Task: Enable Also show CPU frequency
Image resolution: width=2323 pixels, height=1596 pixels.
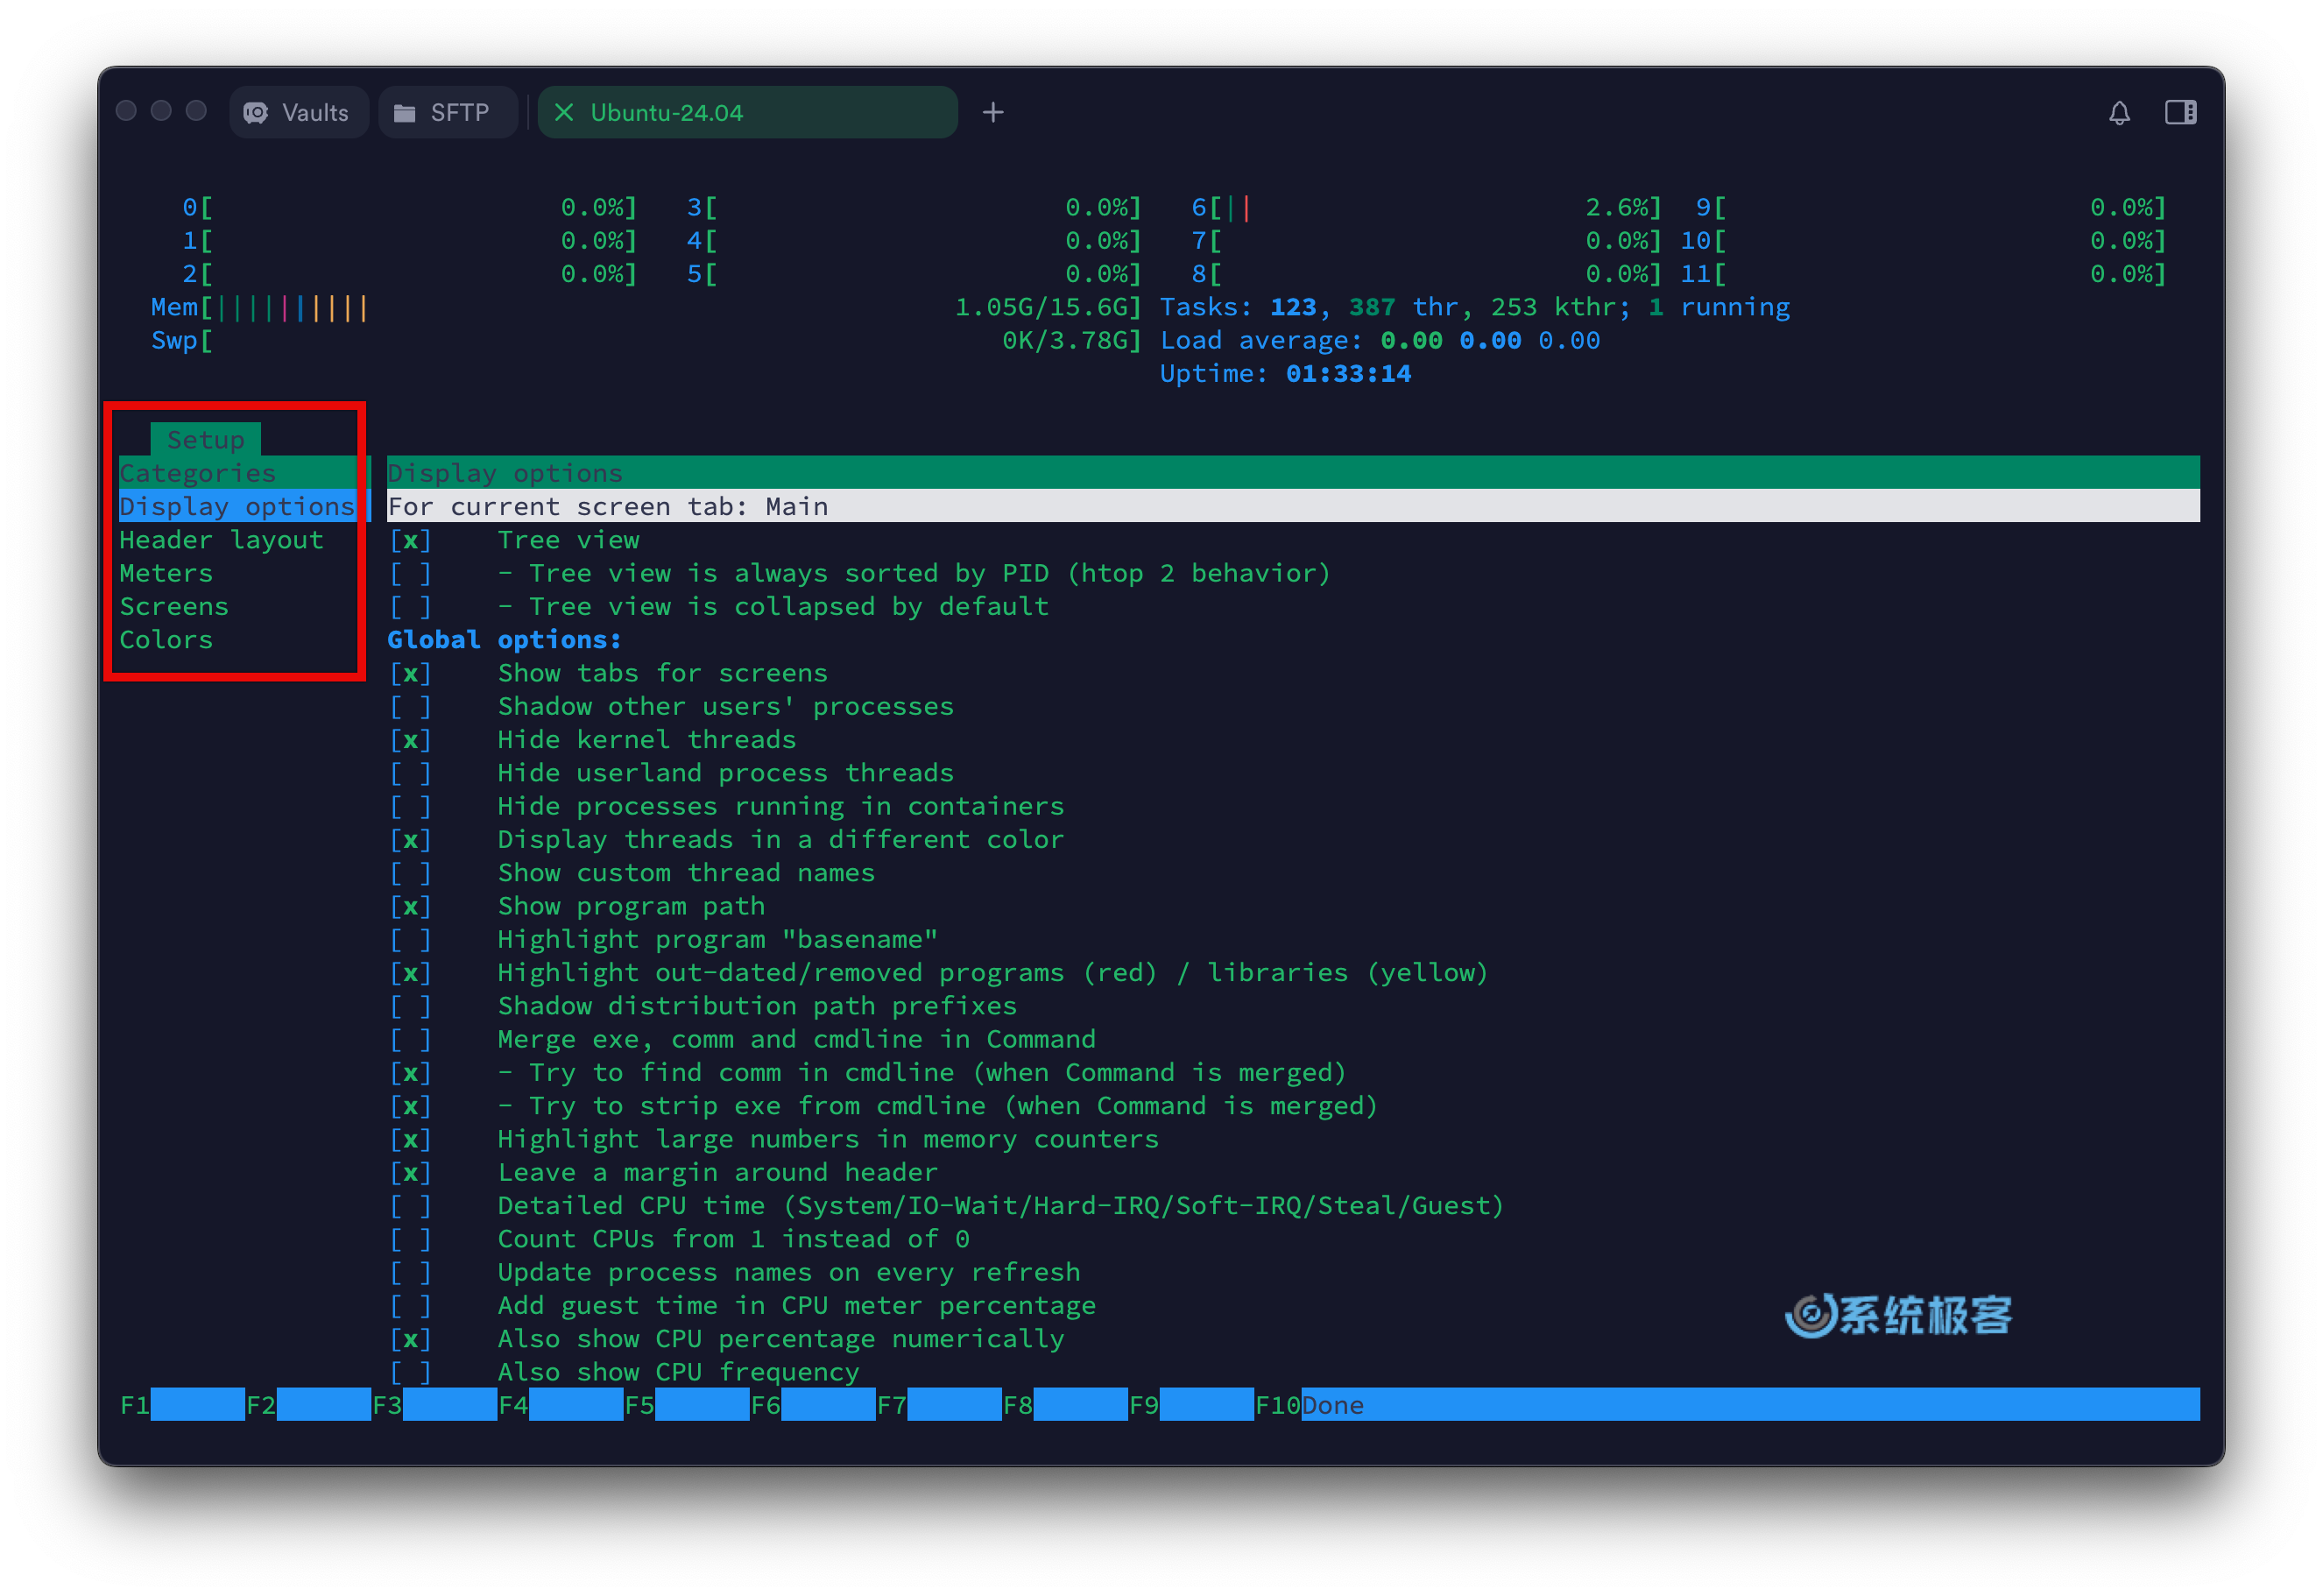Action: pos(410,1372)
